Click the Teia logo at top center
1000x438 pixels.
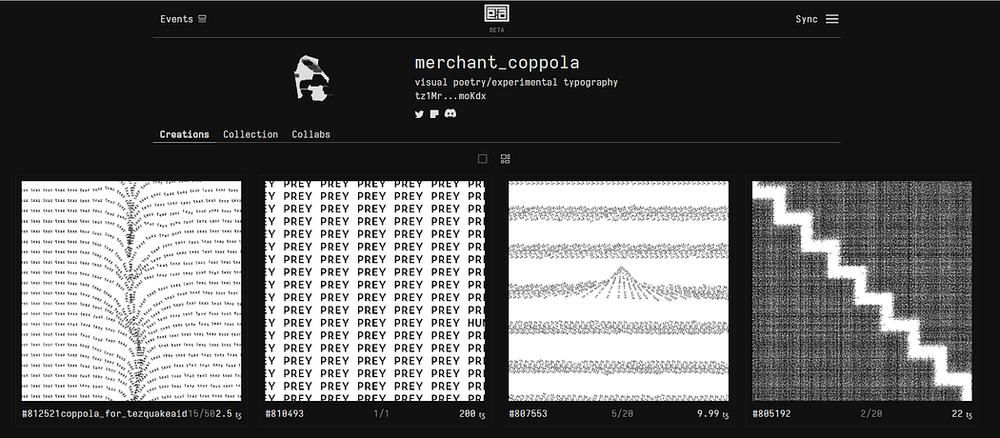tap(497, 14)
